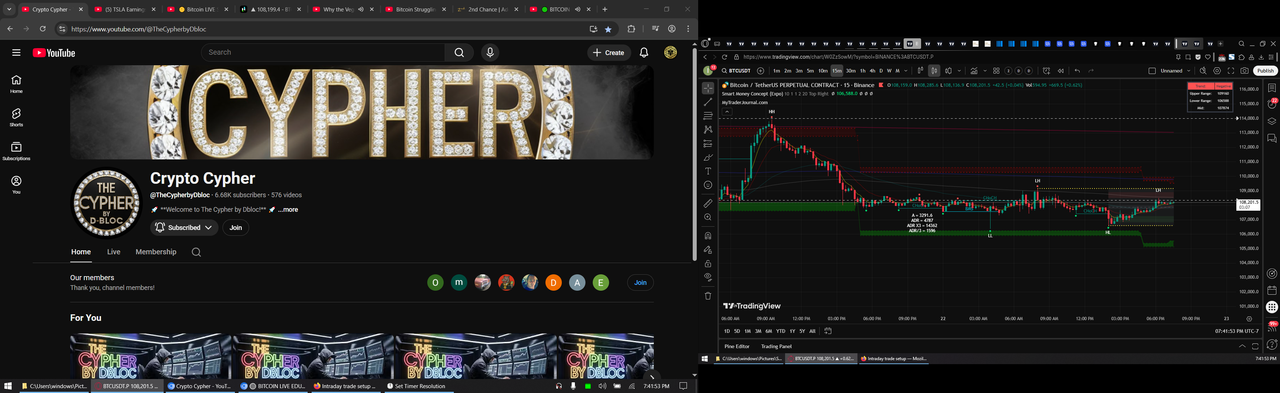Toggle magnet mode on TradingView
This screenshot has width=1280, height=393.
point(708,235)
